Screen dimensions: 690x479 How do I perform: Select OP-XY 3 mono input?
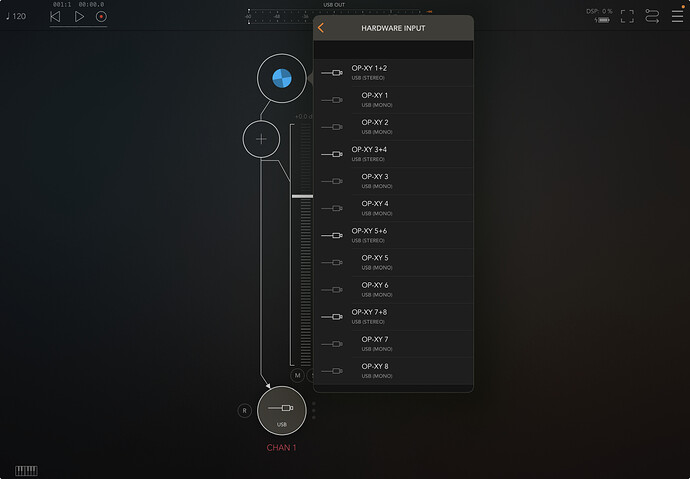393,181
